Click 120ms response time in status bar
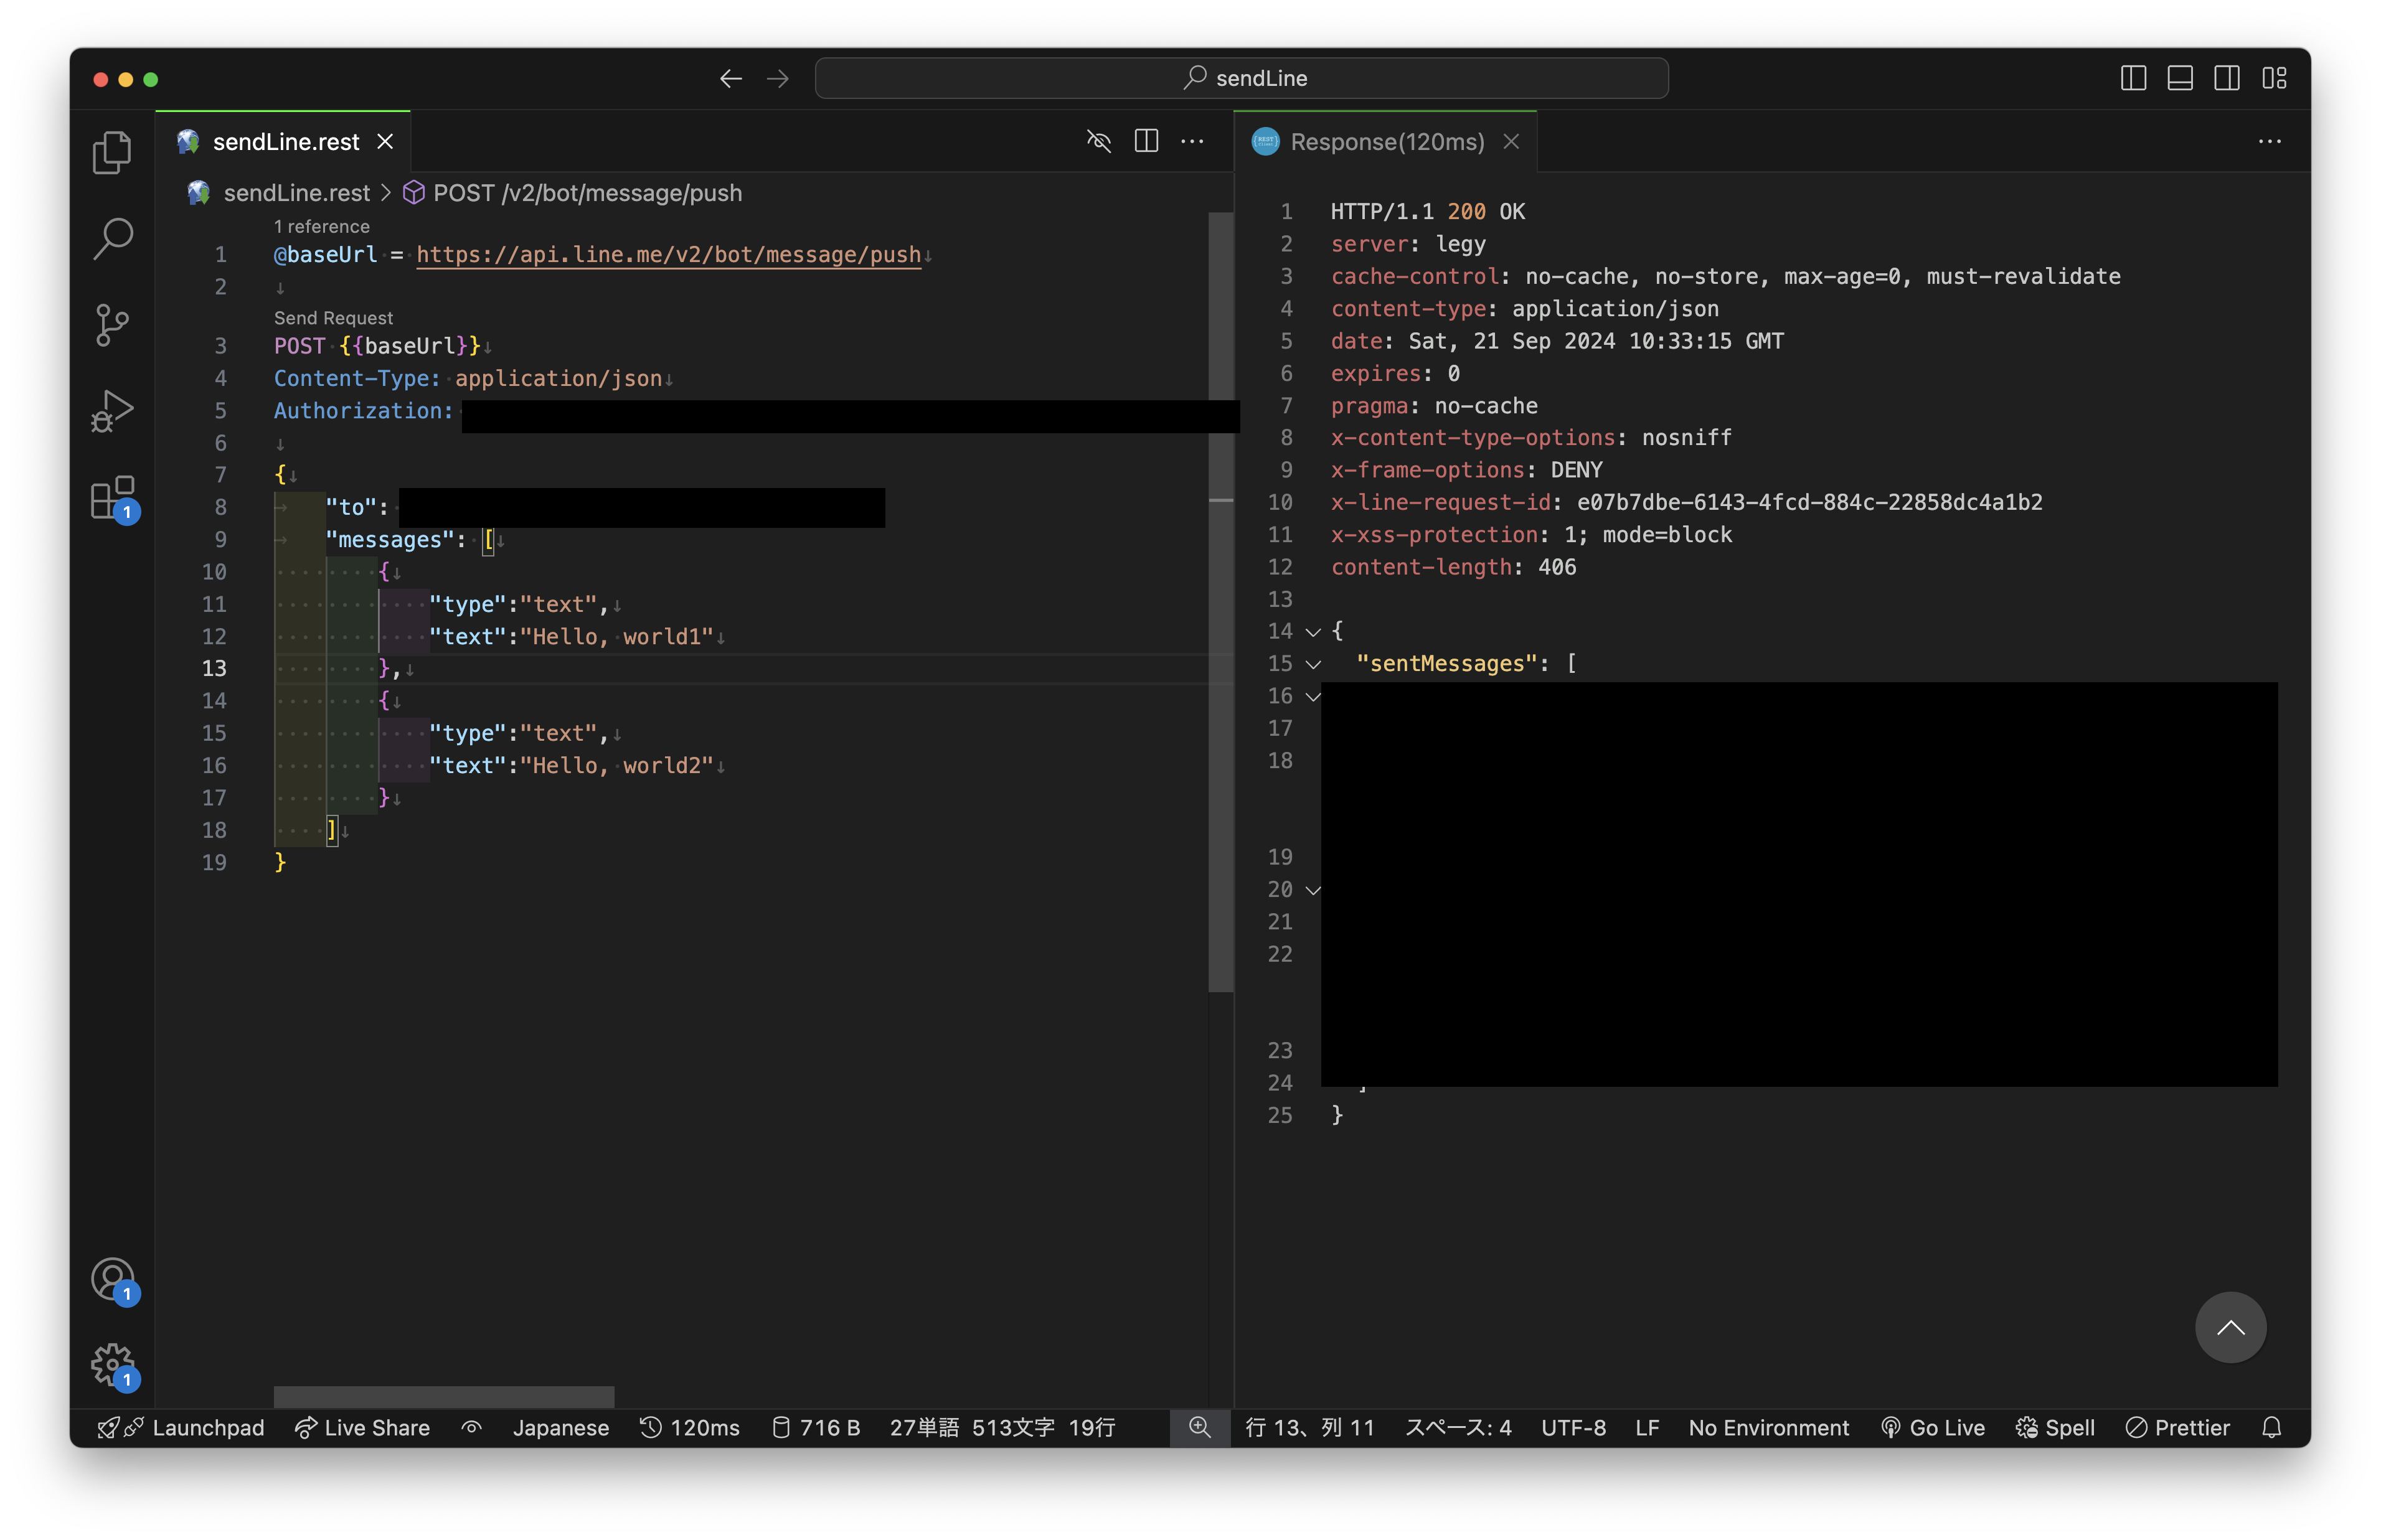 coord(690,1427)
